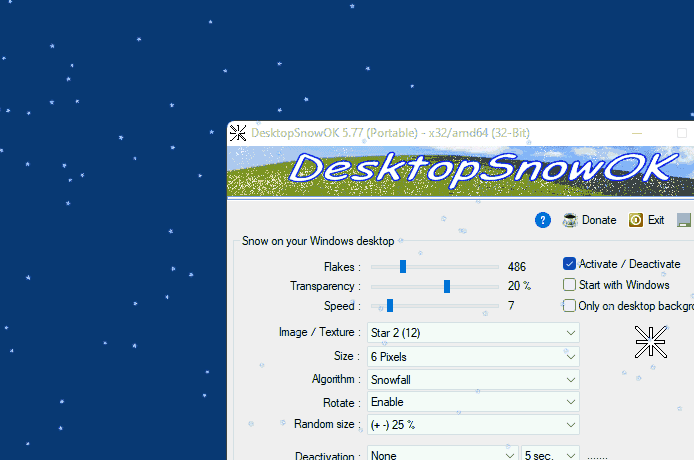Image resolution: width=694 pixels, height=460 pixels.
Task: Click the Snow on your Windows desktop label
Action: pos(318,241)
